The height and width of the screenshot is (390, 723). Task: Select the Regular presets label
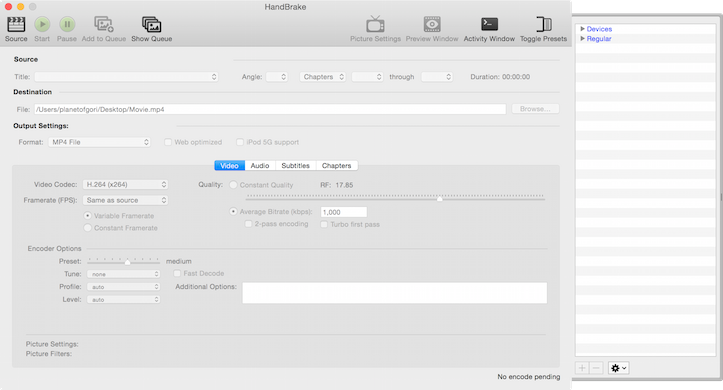[x=599, y=39]
